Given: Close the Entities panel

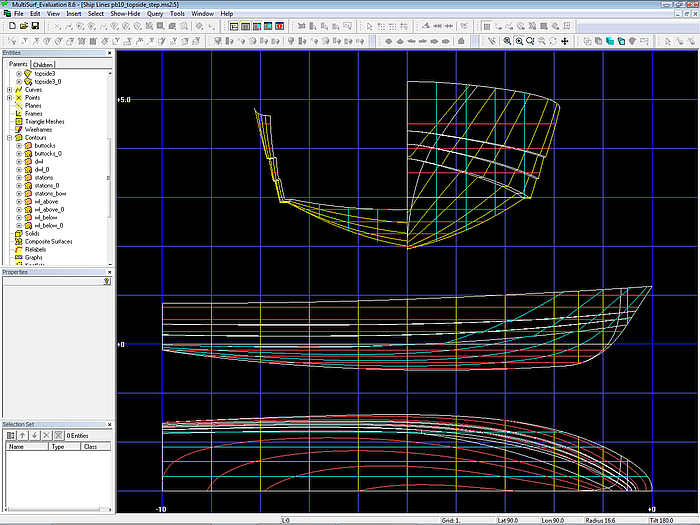Looking at the screenshot, I should (x=109, y=52).
